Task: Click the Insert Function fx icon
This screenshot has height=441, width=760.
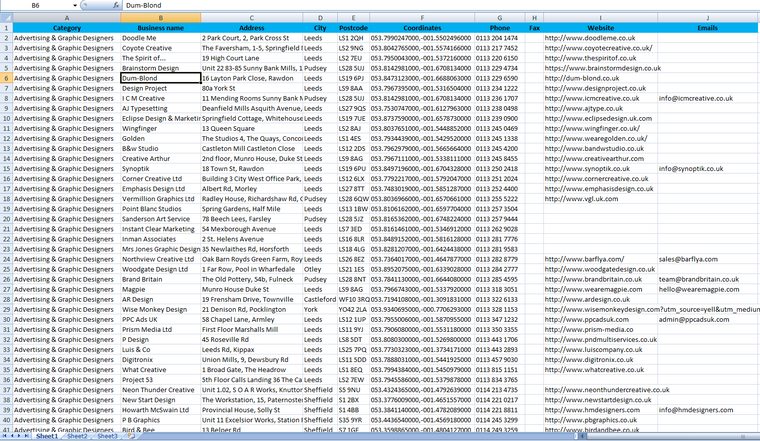Action: [115, 5]
